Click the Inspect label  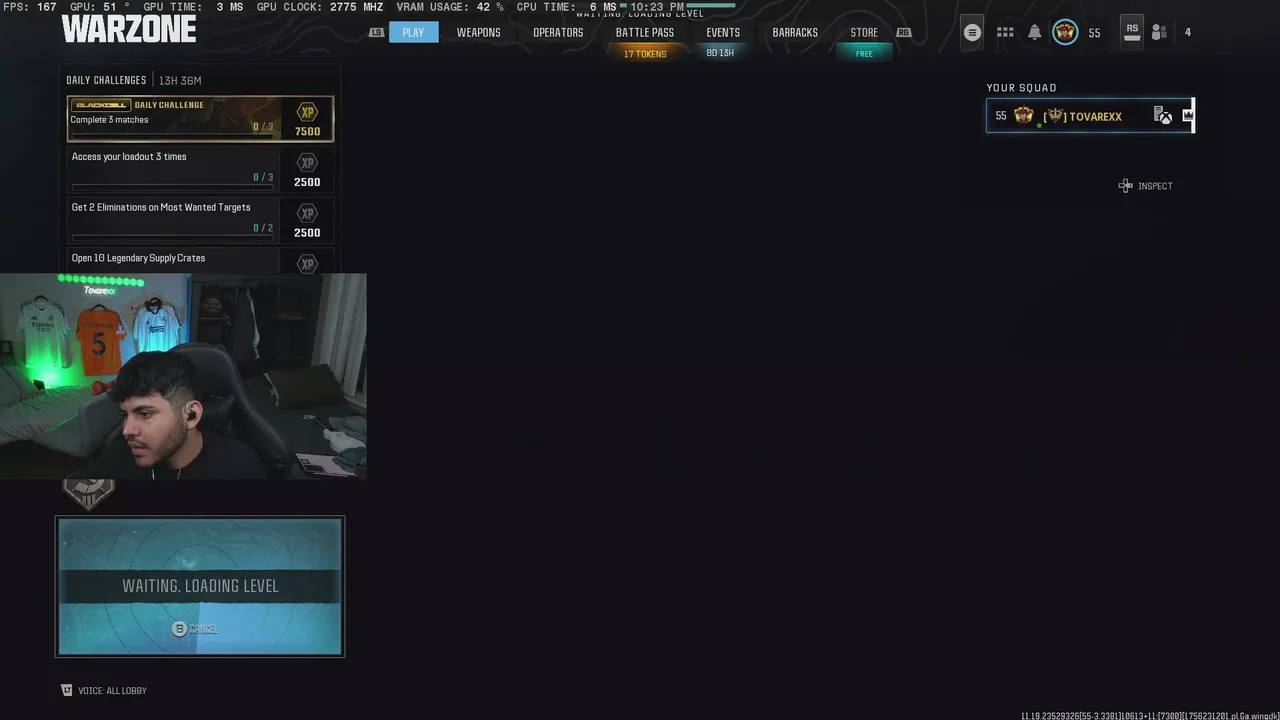1155,186
